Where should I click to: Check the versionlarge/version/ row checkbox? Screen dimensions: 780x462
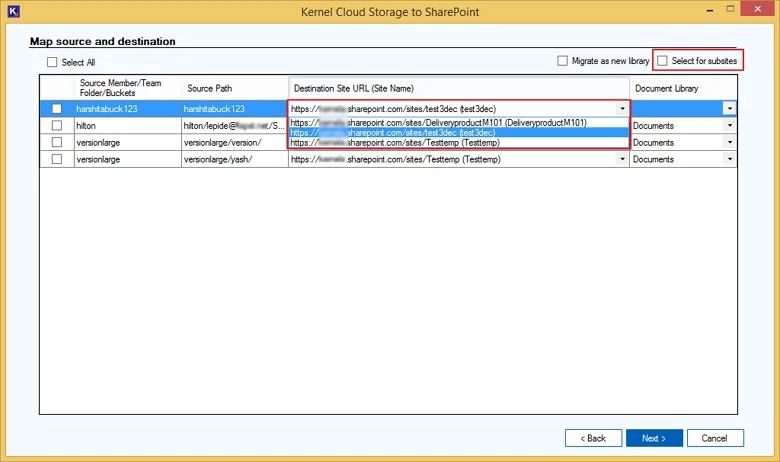click(x=57, y=142)
